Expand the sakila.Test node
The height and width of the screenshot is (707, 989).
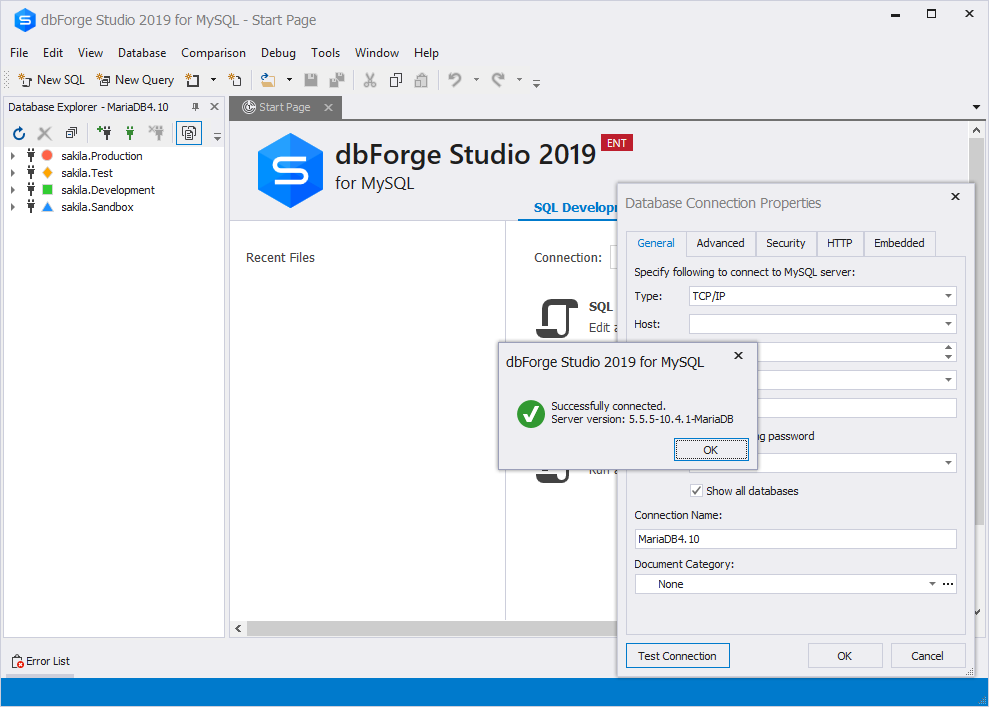(13, 173)
